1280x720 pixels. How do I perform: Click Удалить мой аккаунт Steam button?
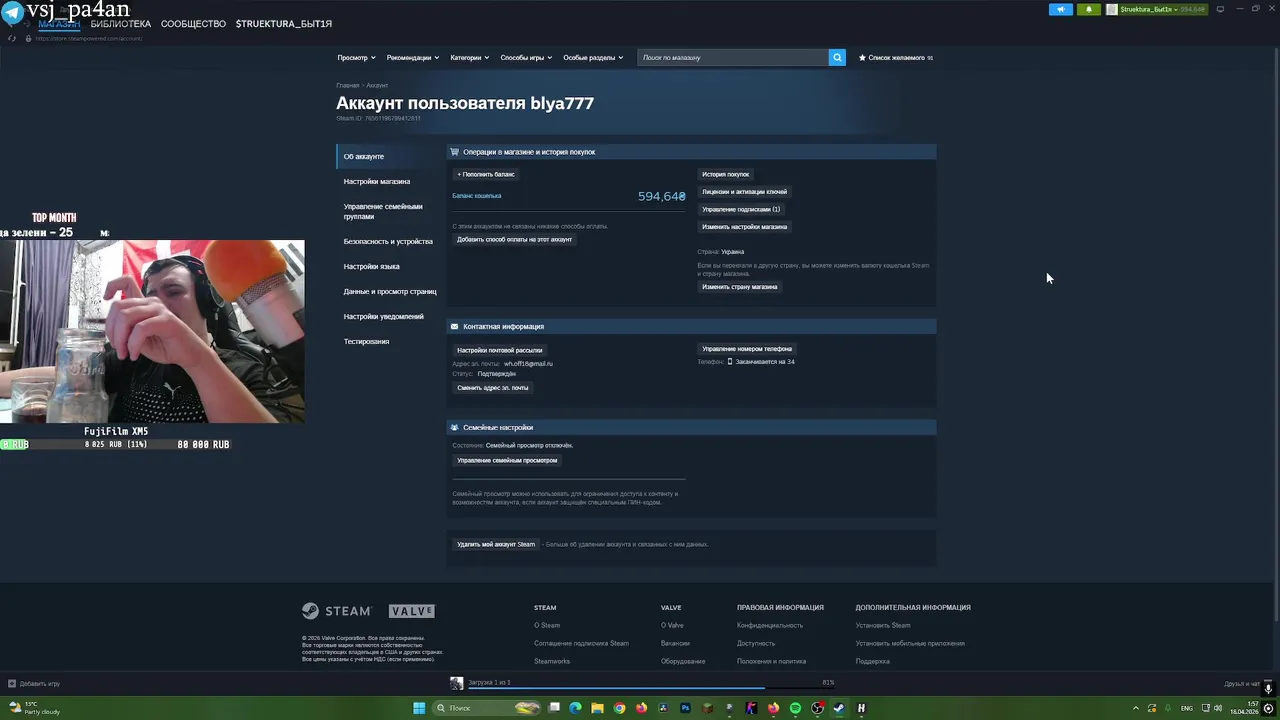(x=496, y=545)
